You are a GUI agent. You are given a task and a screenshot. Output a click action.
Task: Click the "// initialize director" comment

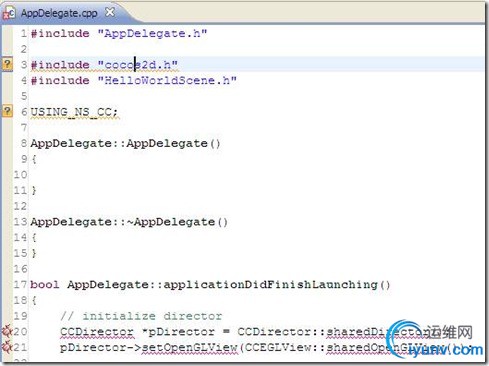coord(141,316)
